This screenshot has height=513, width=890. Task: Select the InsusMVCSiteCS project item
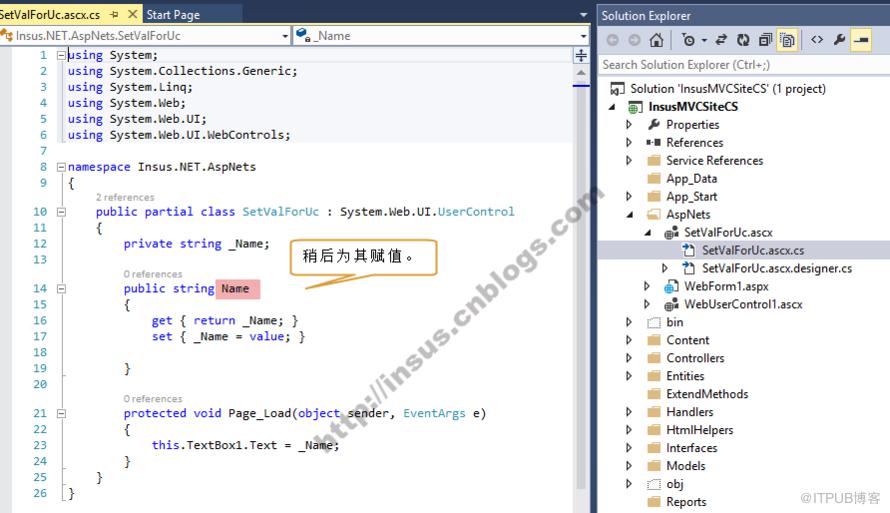[x=693, y=107]
